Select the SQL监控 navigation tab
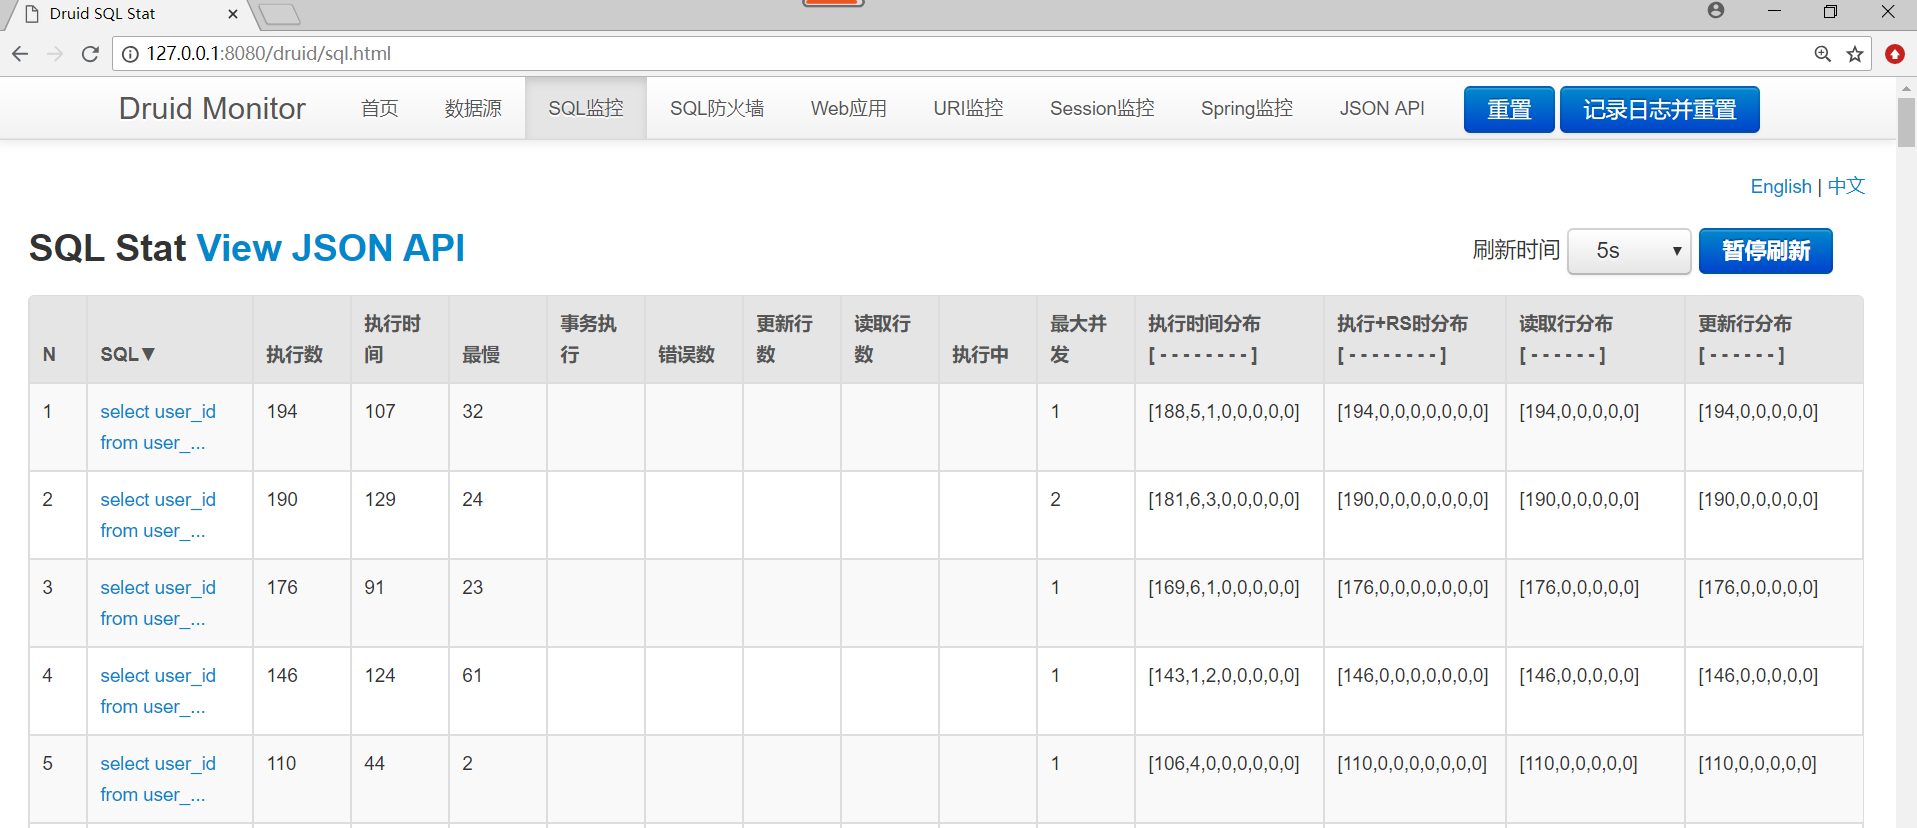 (x=586, y=108)
